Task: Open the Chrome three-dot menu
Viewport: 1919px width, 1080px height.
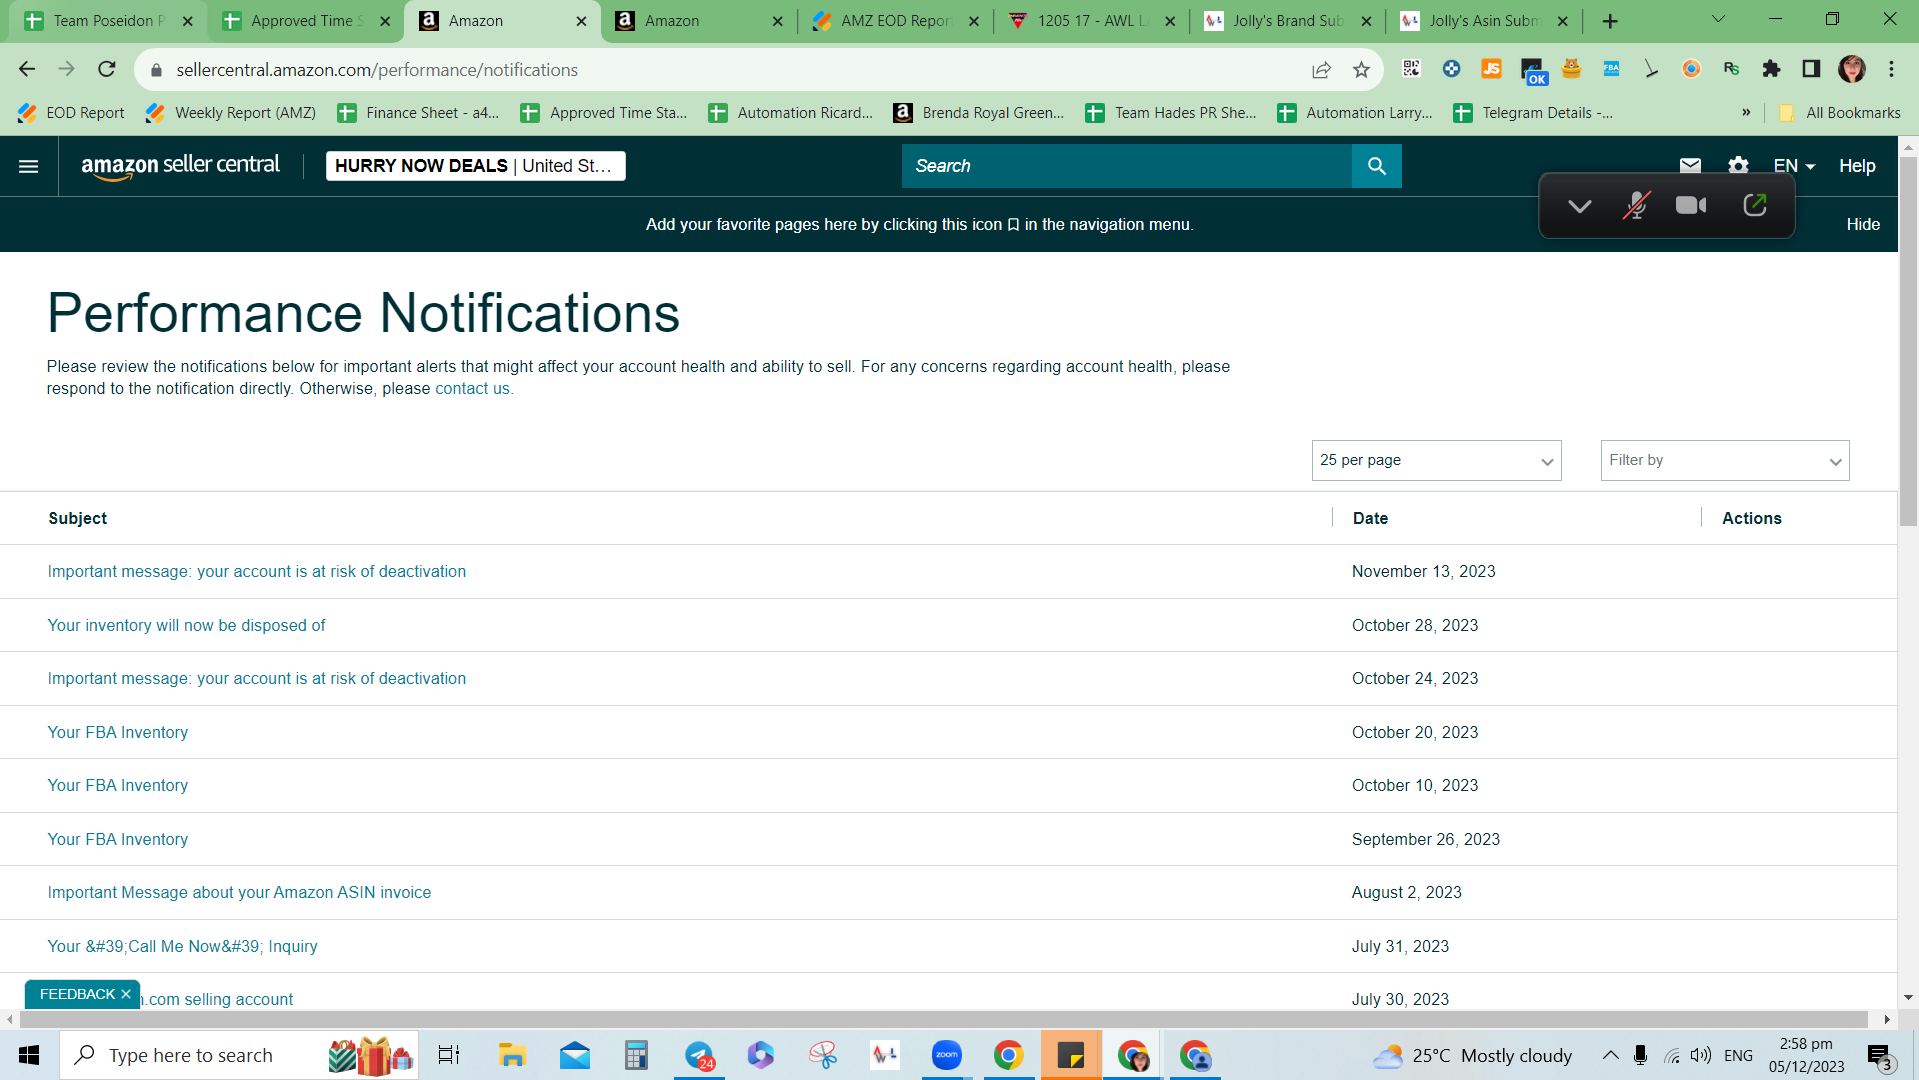Action: click(x=1891, y=69)
